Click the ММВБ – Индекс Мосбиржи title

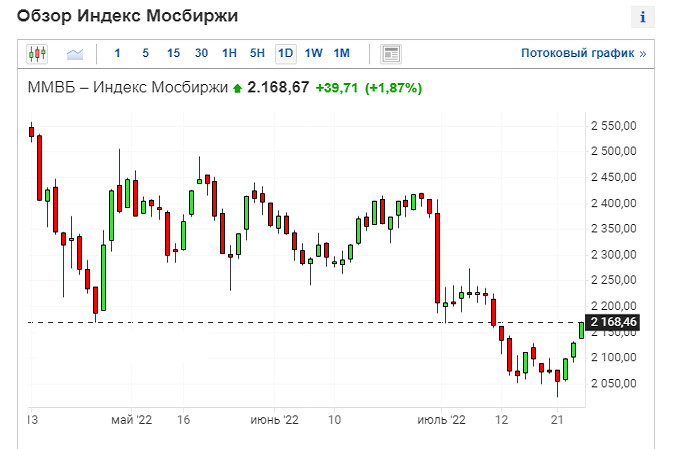pyautogui.click(x=127, y=87)
